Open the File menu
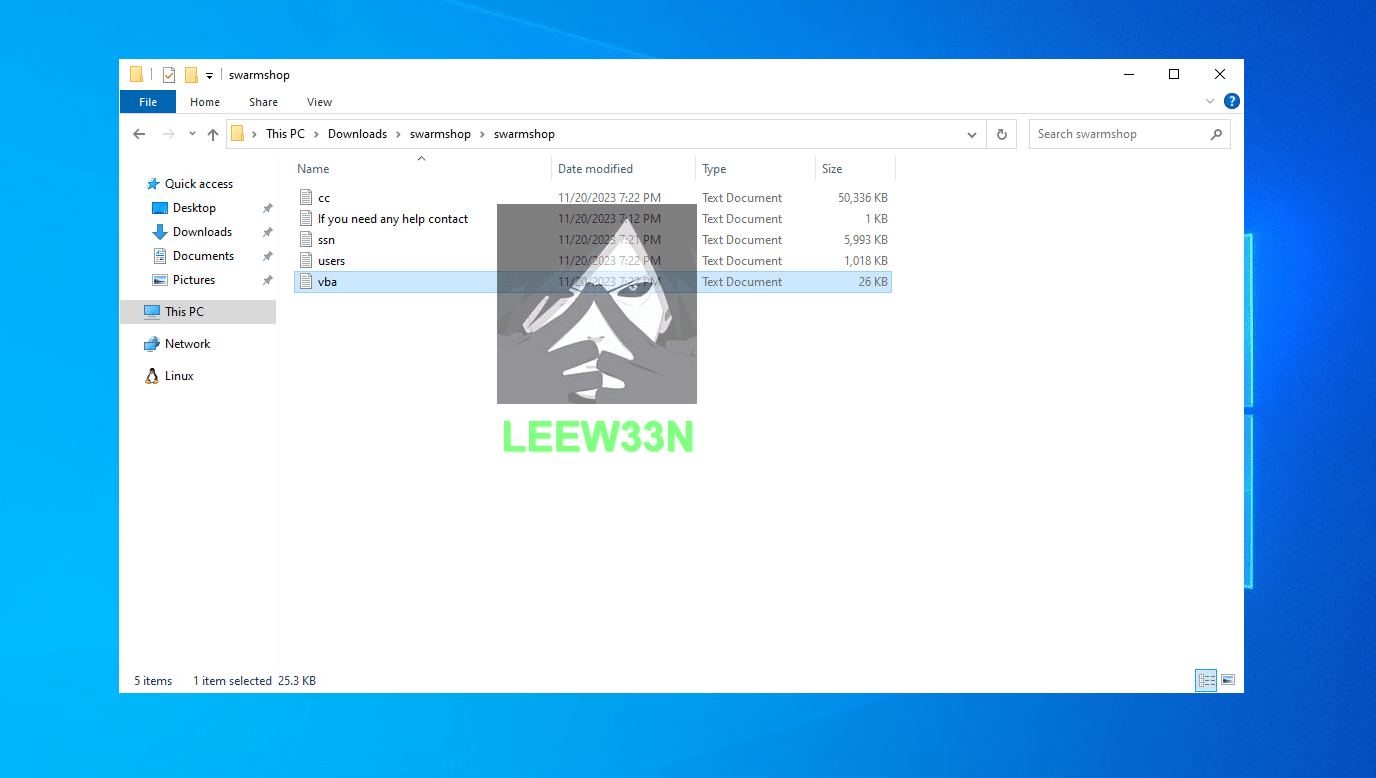Screen dimensions: 1376x778 (x=147, y=102)
